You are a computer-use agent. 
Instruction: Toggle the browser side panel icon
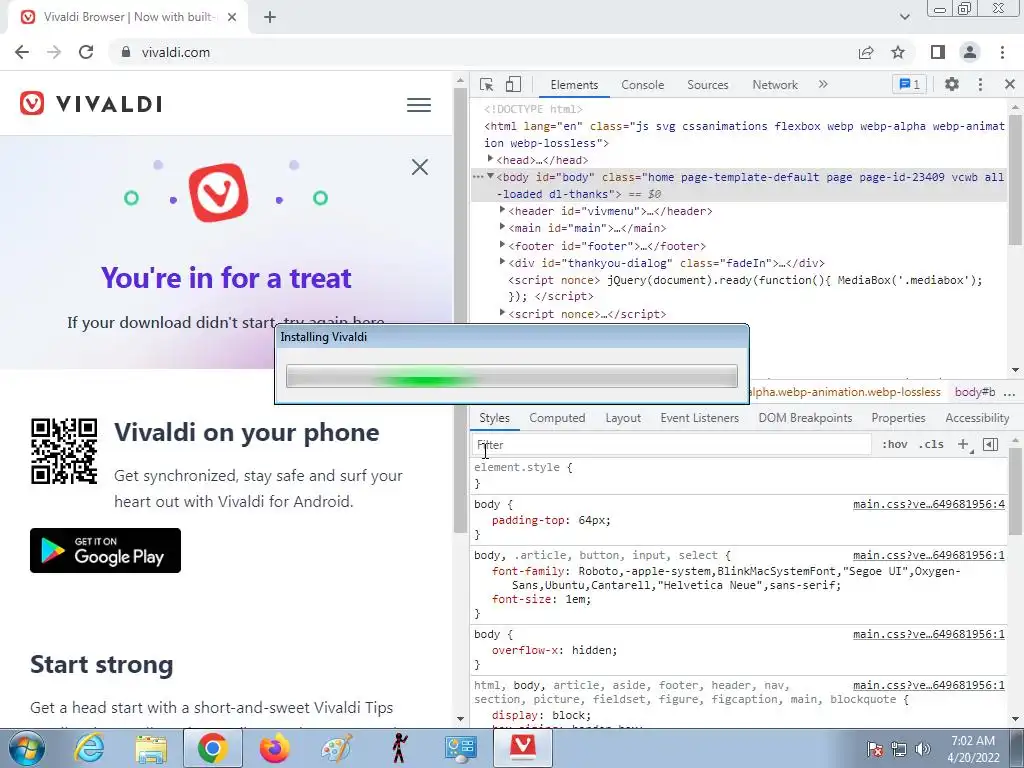[x=937, y=52]
